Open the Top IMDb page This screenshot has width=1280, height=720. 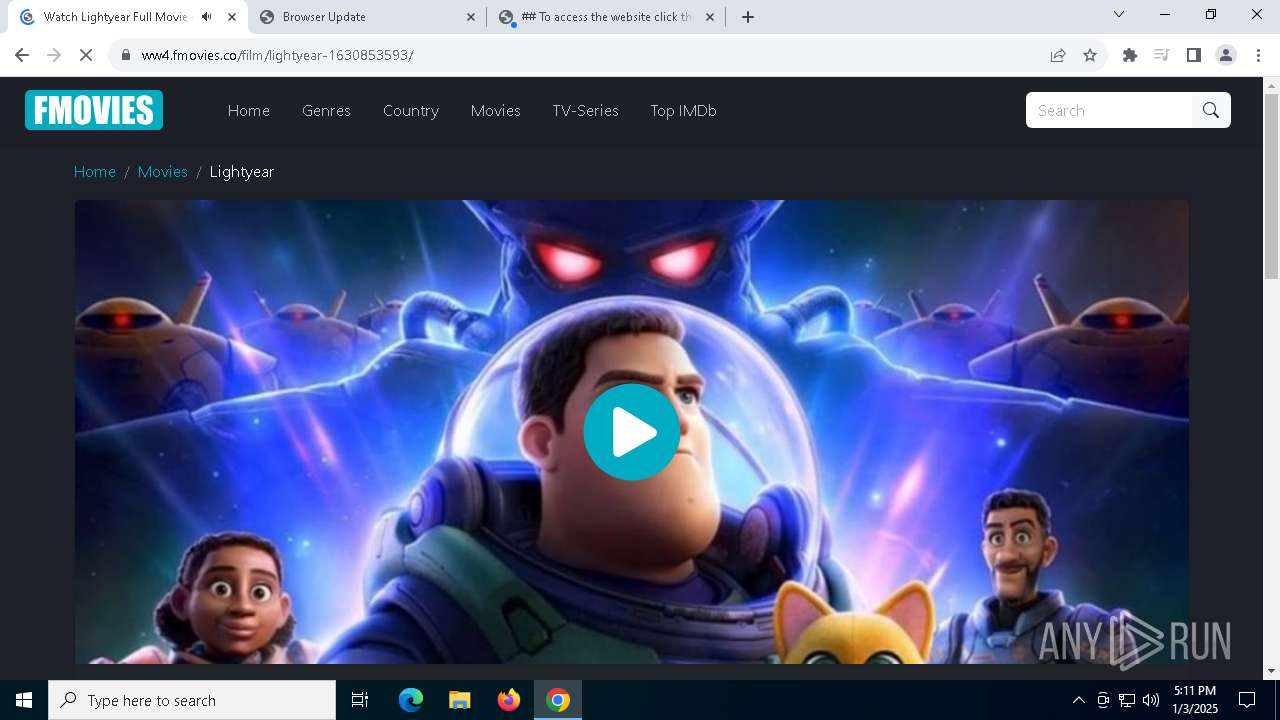click(684, 111)
